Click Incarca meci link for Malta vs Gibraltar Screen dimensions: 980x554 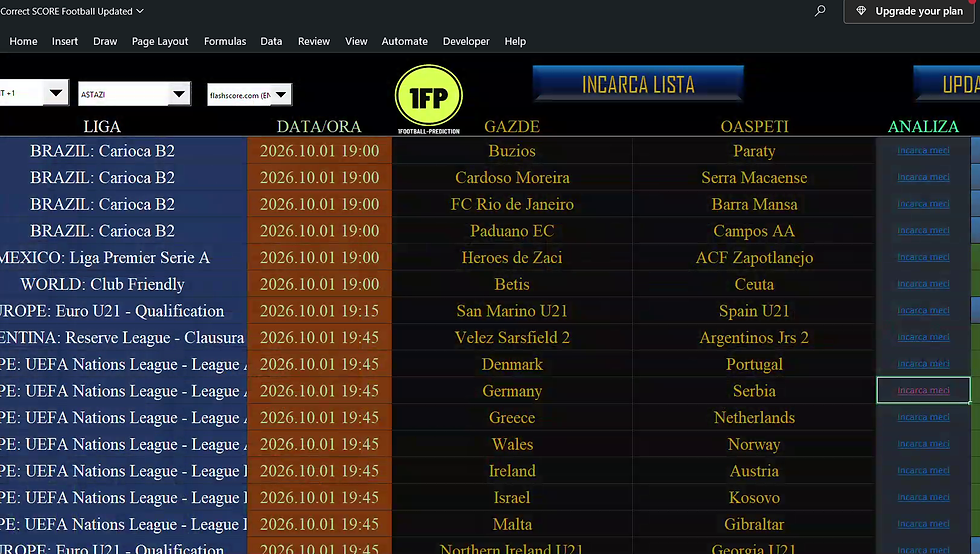[923, 524]
